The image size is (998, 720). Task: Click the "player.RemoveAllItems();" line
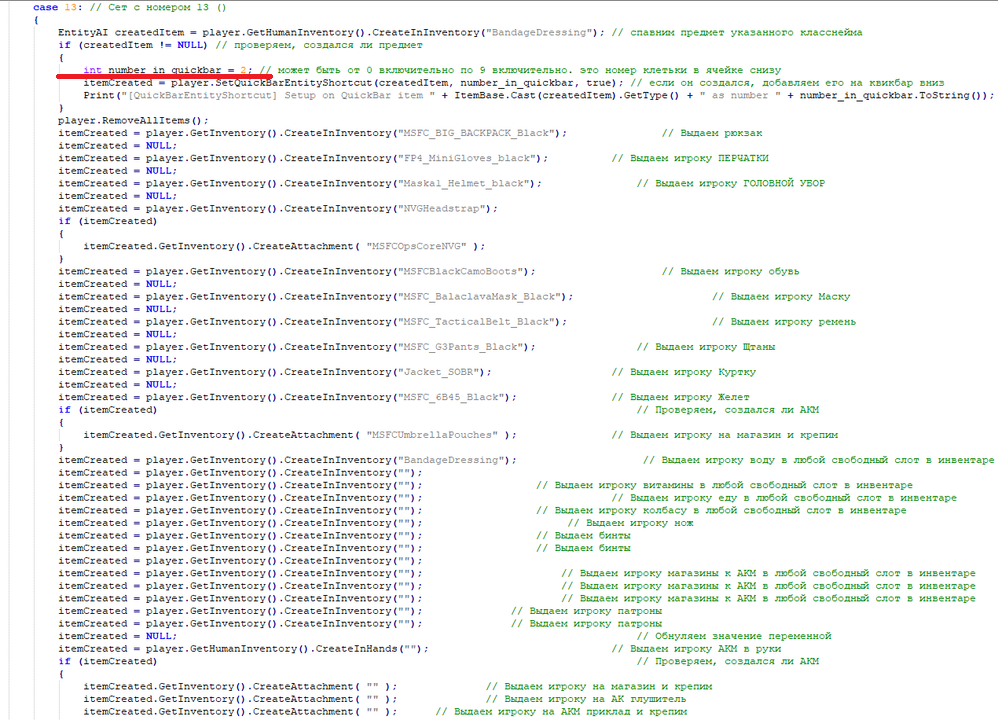point(133,120)
